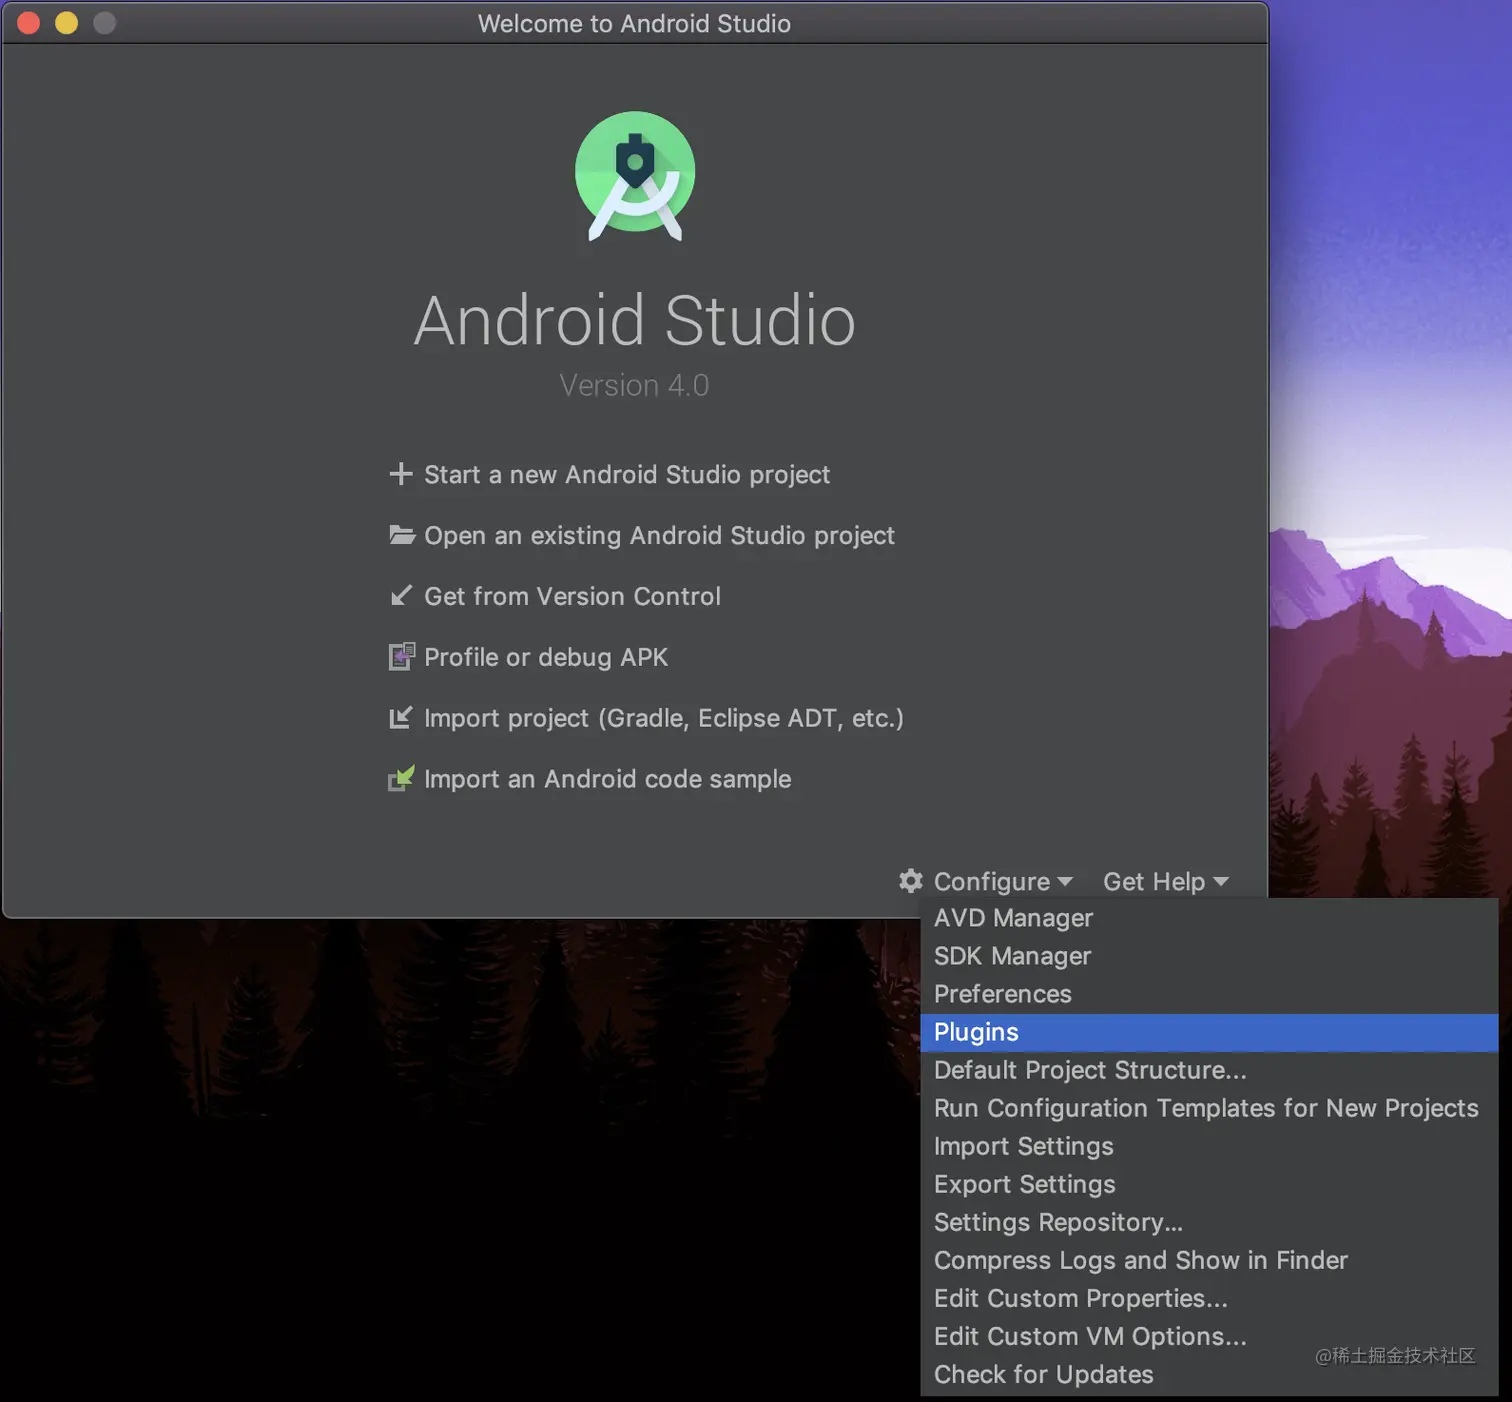This screenshot has height=1402, width=1512.
Task: Open AVD Manager from Configure menu
Action: click(1209, 918)
